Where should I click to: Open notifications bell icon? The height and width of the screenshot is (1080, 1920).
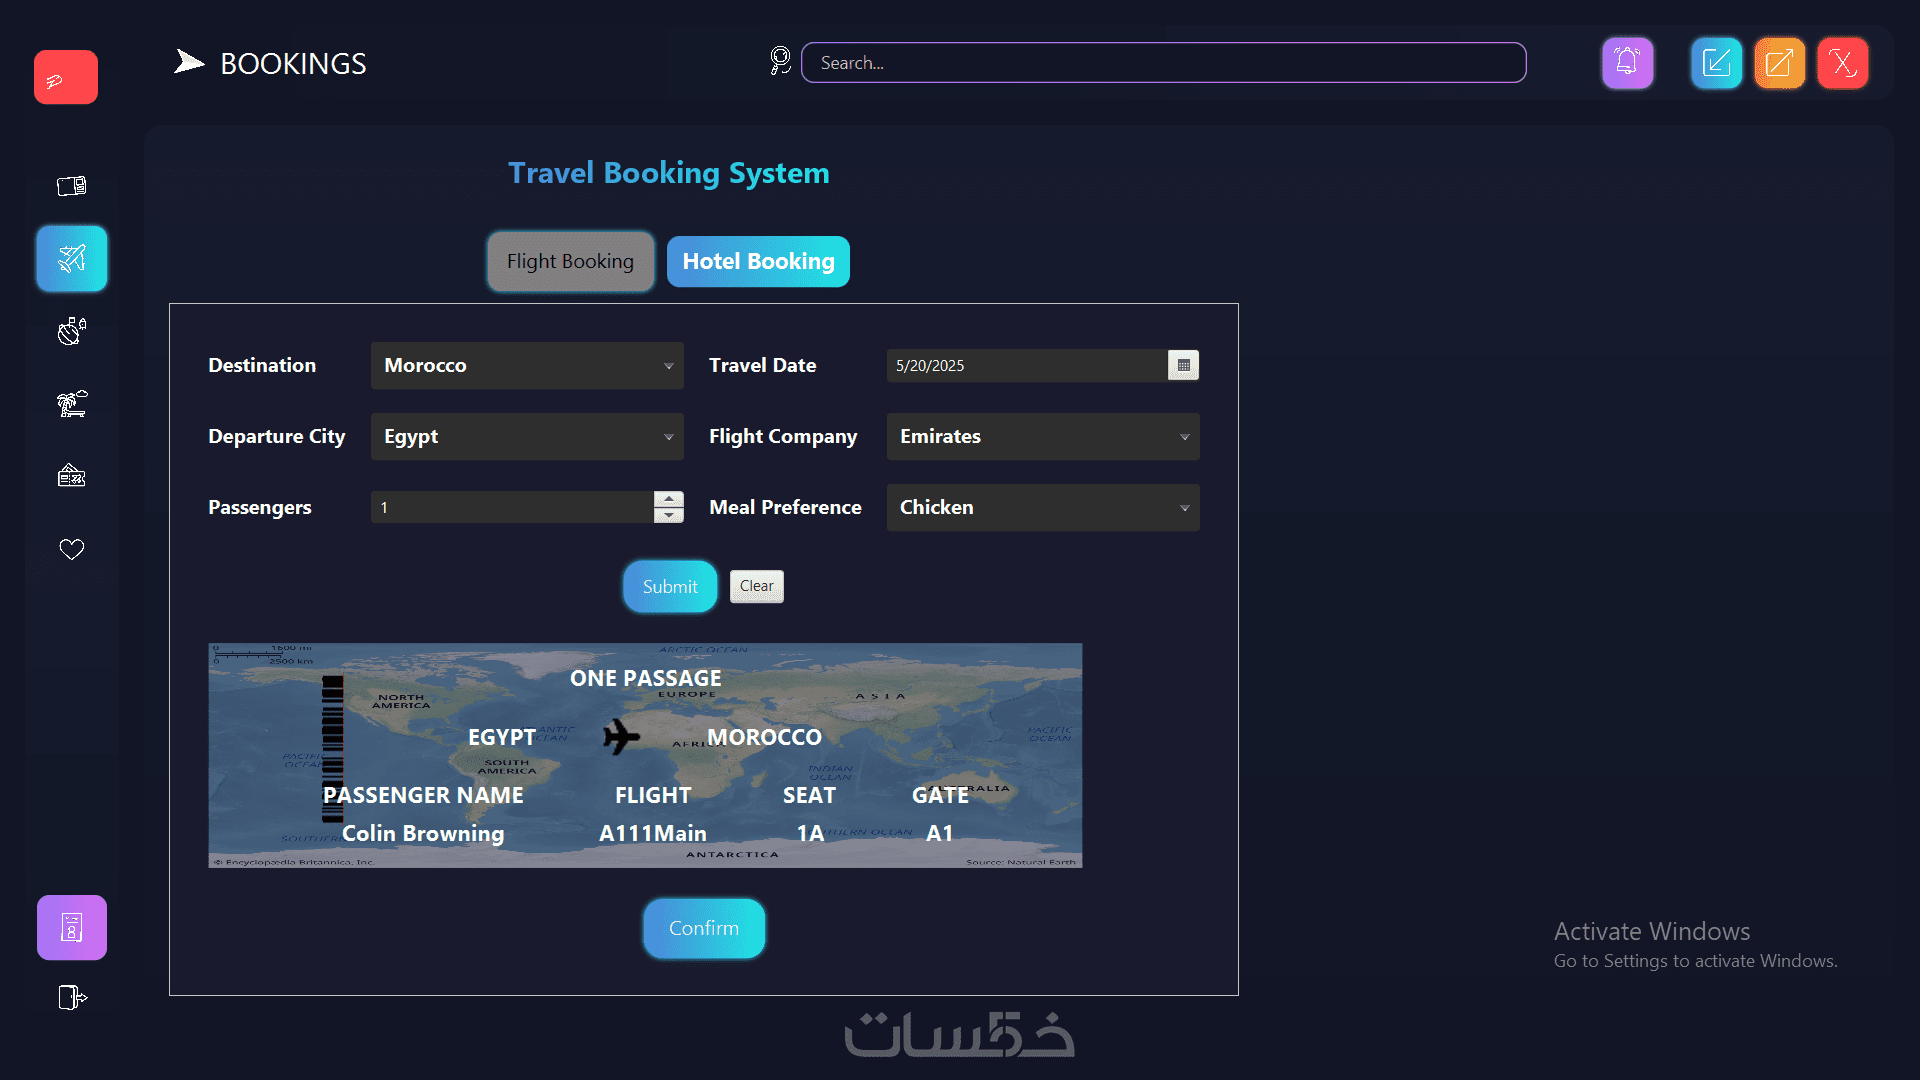pyautogui.click(x=1627, y=63)
